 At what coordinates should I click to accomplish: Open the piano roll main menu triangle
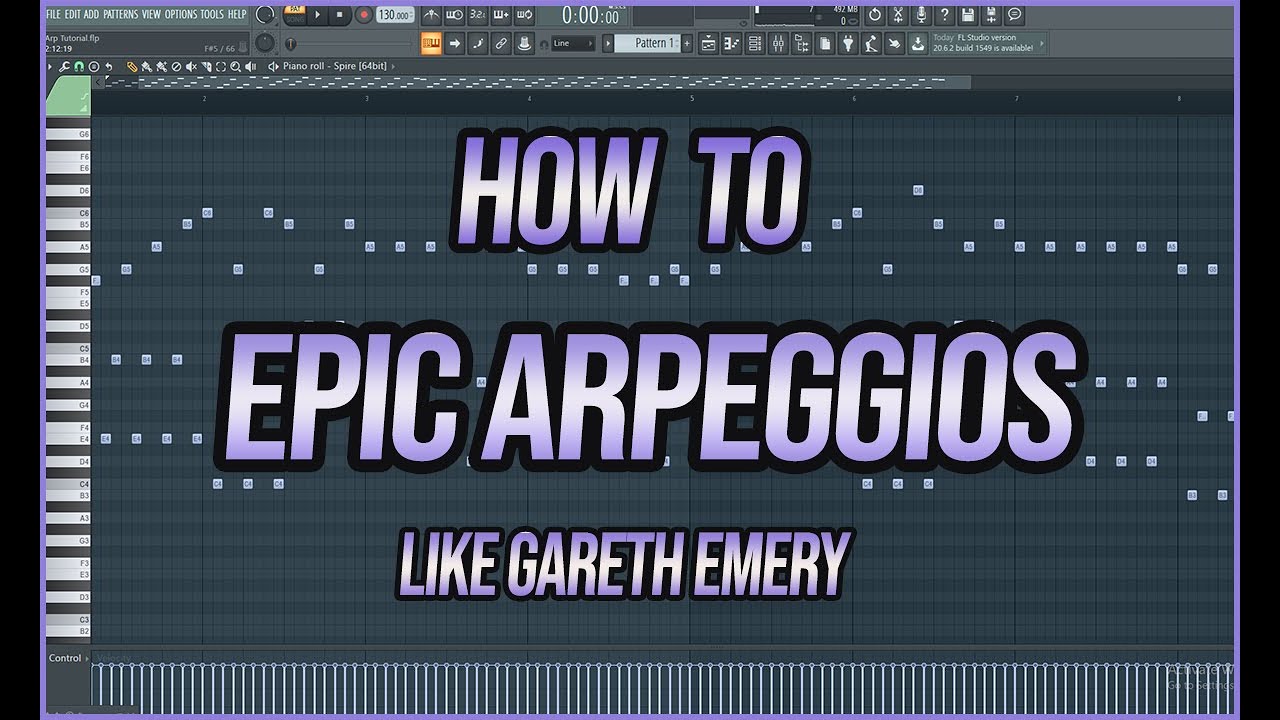point(50,66)
